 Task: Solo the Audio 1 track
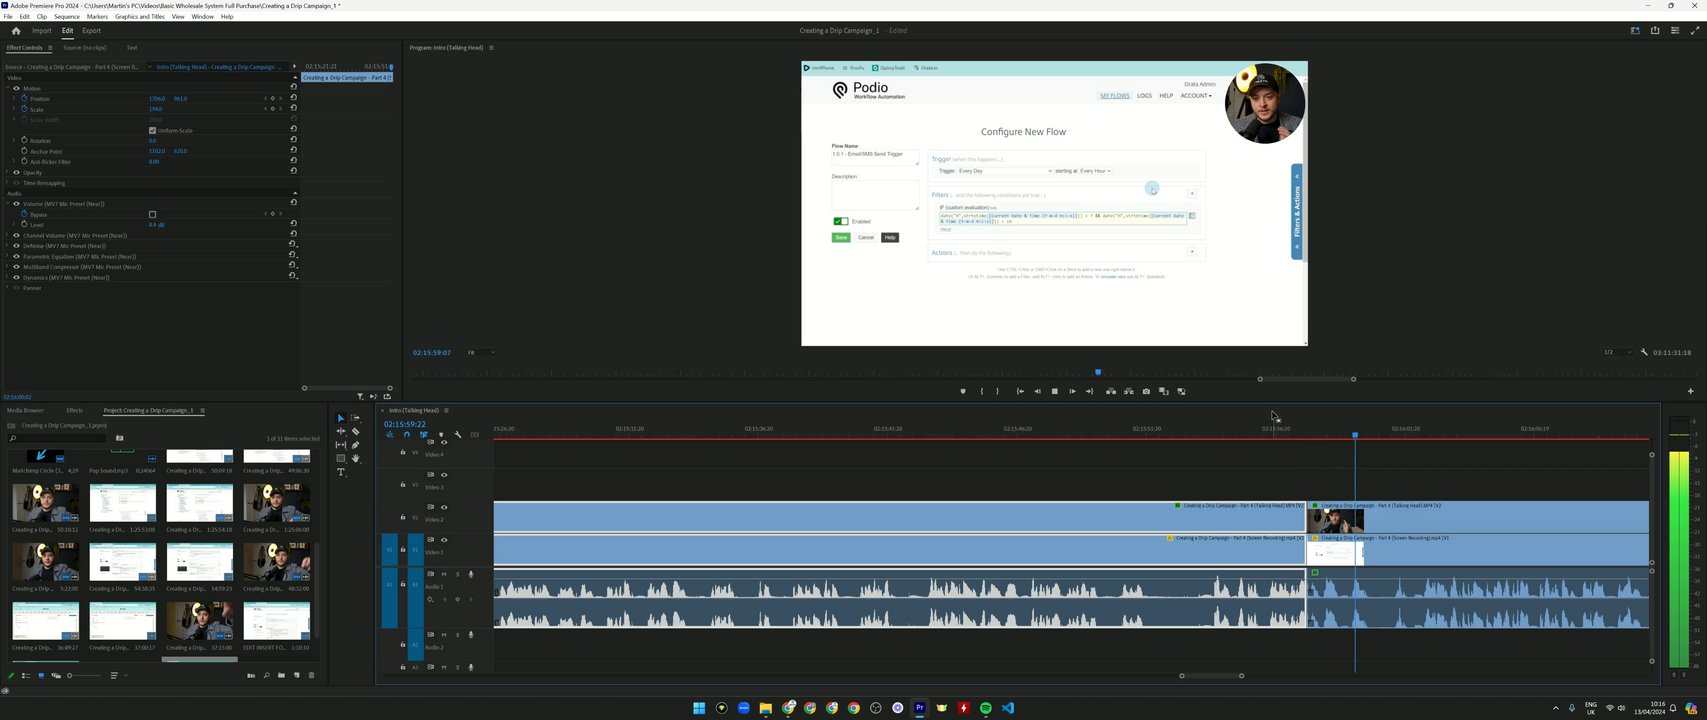point(458,574)
